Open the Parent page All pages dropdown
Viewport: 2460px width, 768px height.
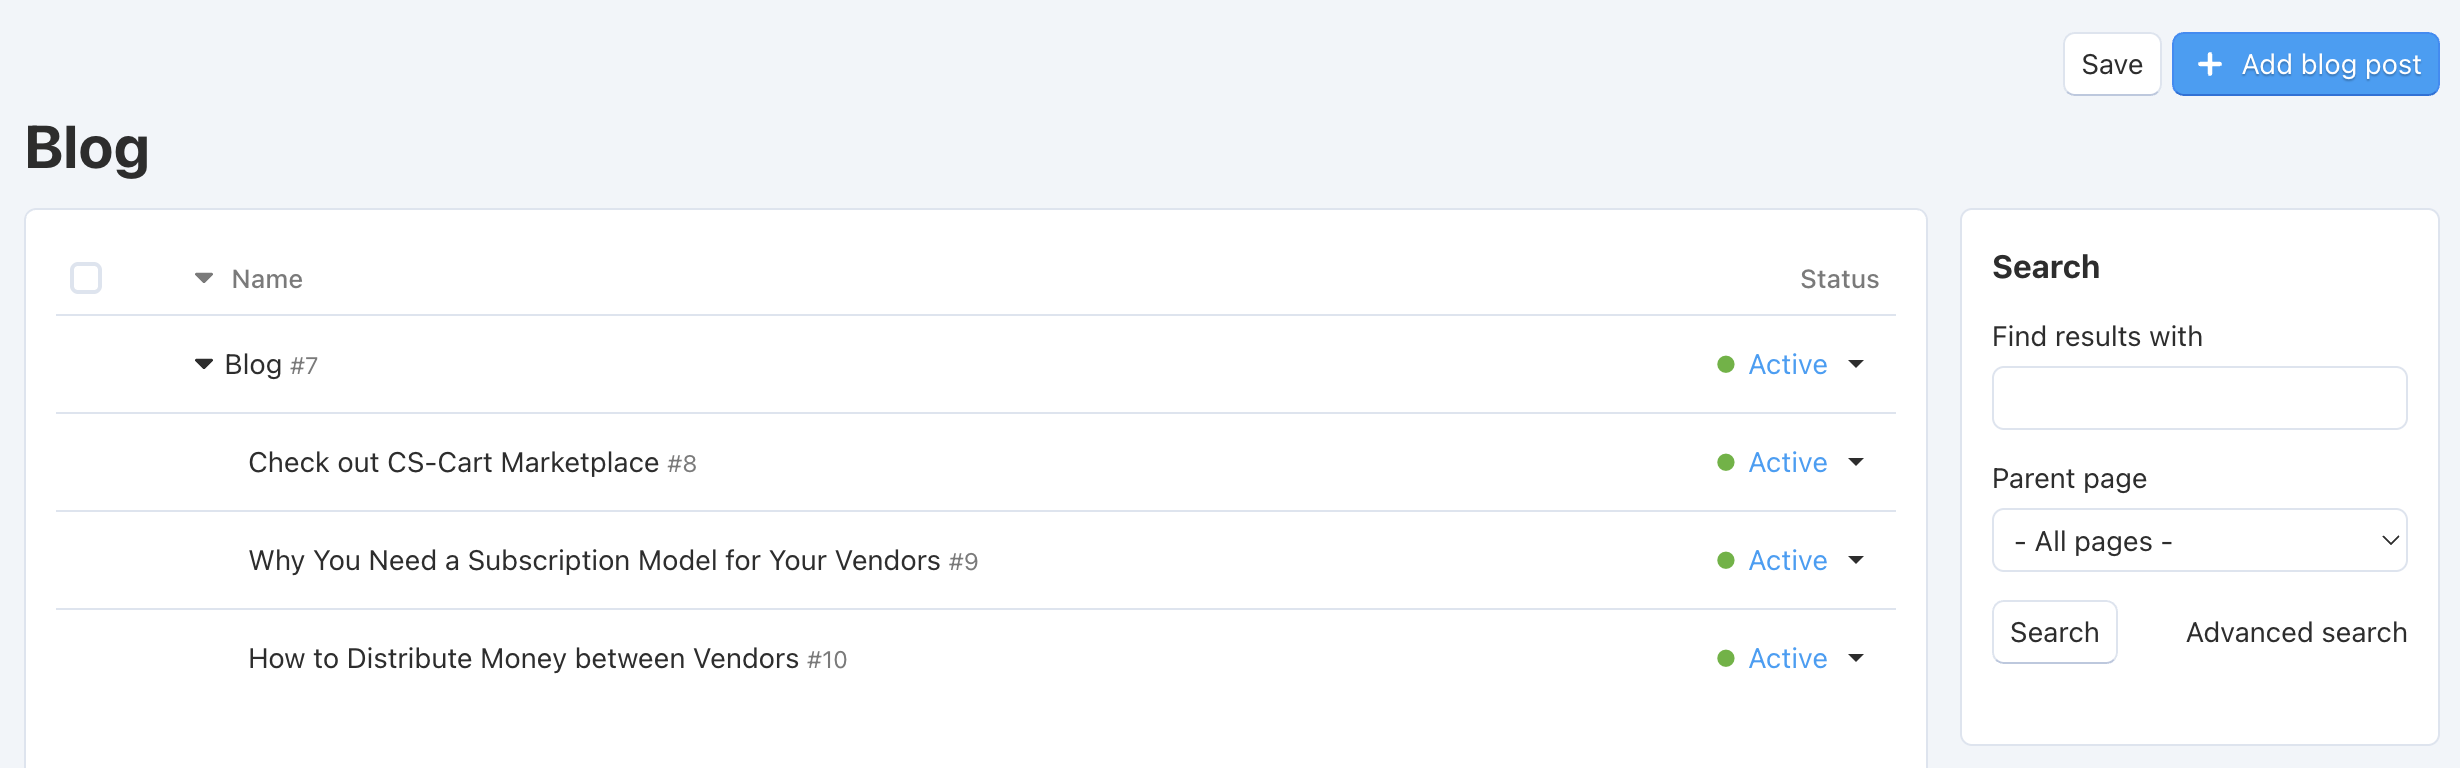[2199, 540]
